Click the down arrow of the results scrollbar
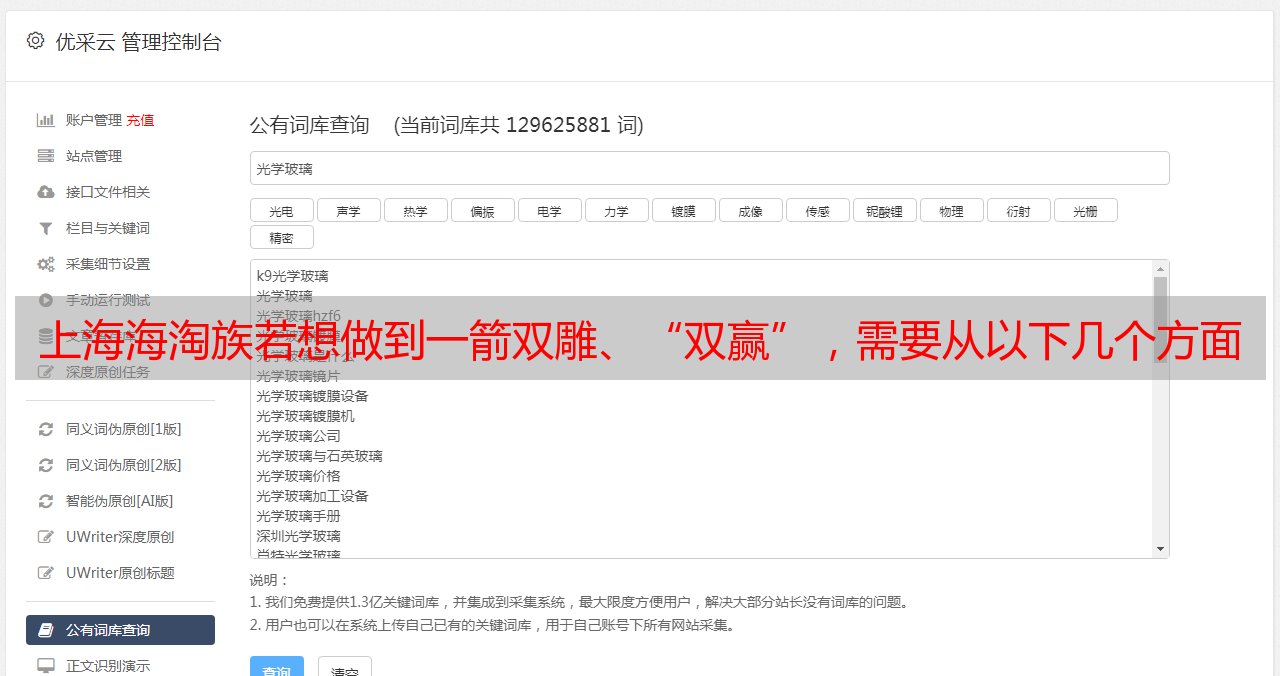1280x676 pixels. click(x=1160, y=549)
